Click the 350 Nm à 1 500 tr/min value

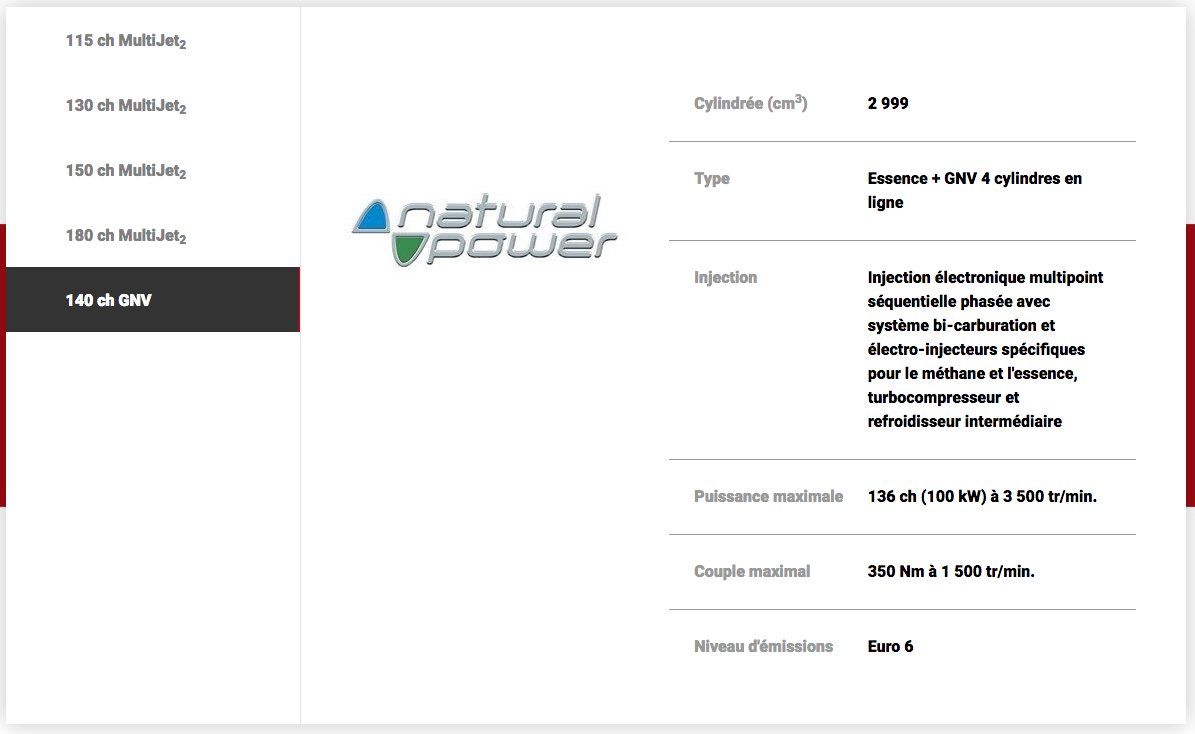coord(951,572)
